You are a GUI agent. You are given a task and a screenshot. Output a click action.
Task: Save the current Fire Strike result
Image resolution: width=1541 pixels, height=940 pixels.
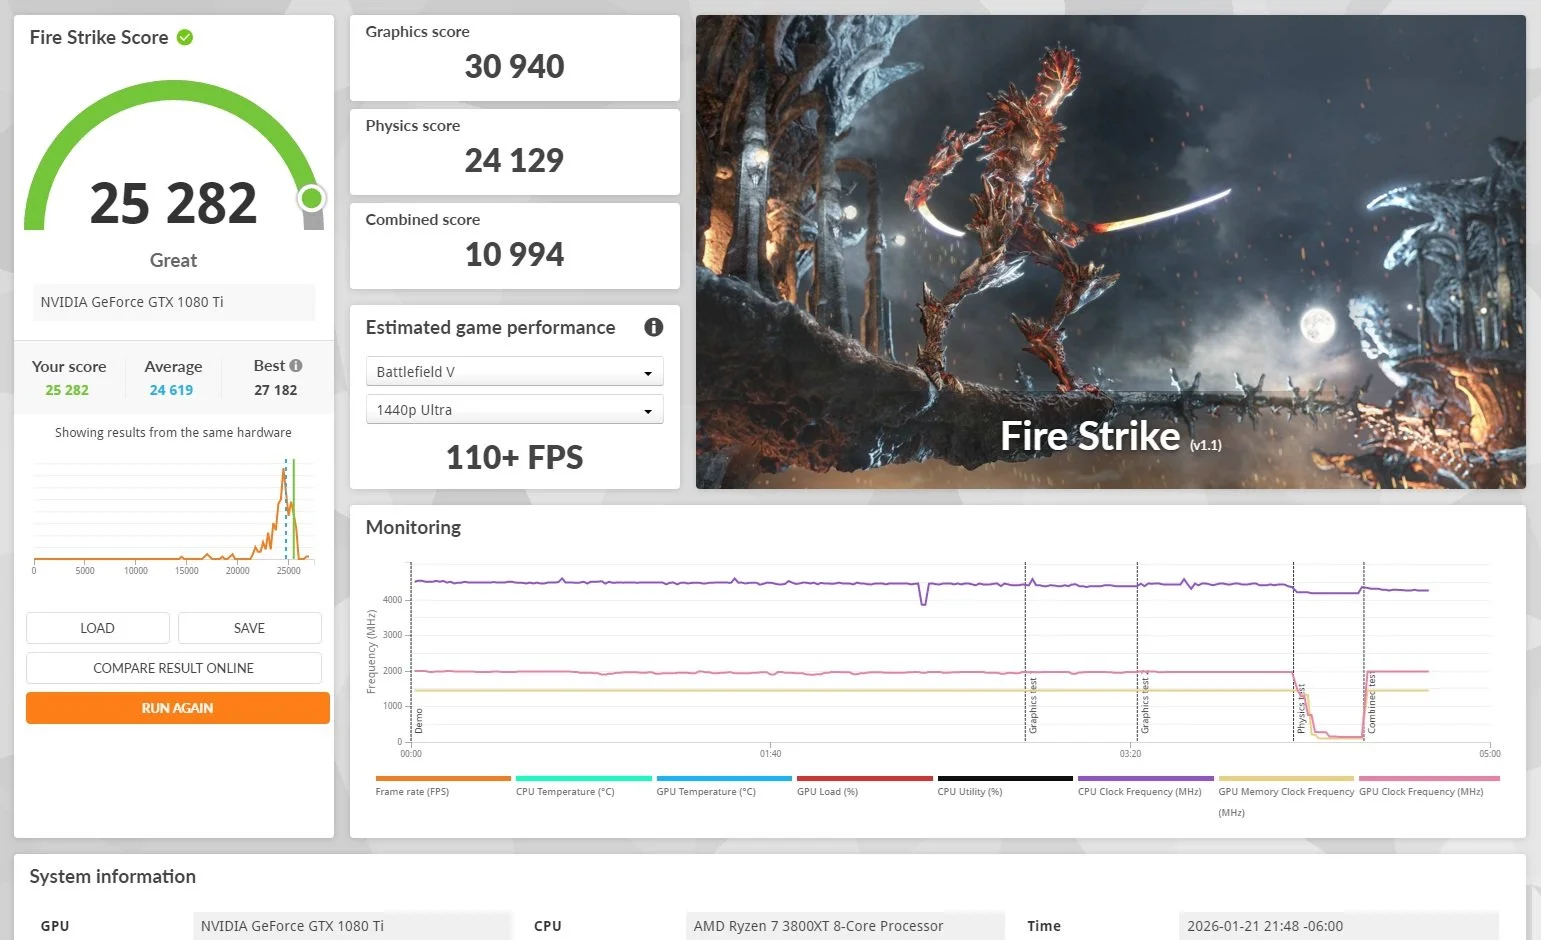pos(249,627)
